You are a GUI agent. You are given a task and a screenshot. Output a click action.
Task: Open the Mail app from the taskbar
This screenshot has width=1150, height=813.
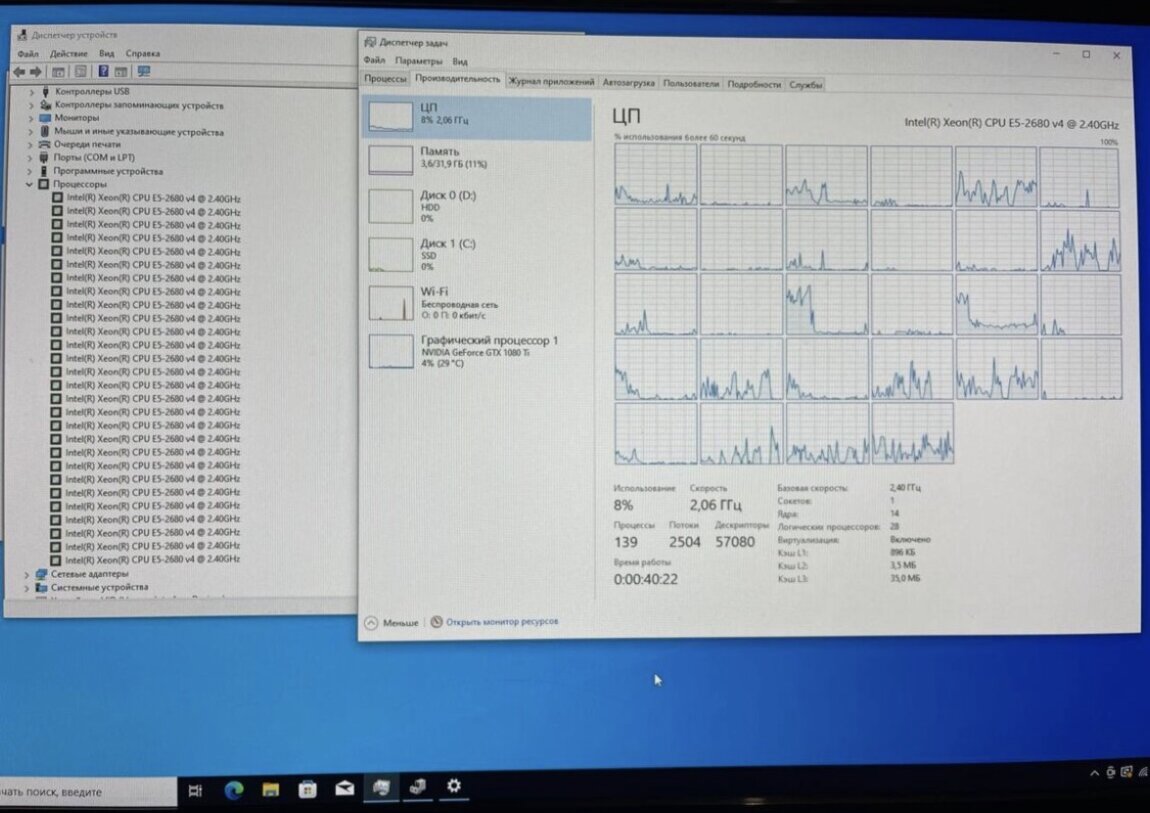point(345,789)
